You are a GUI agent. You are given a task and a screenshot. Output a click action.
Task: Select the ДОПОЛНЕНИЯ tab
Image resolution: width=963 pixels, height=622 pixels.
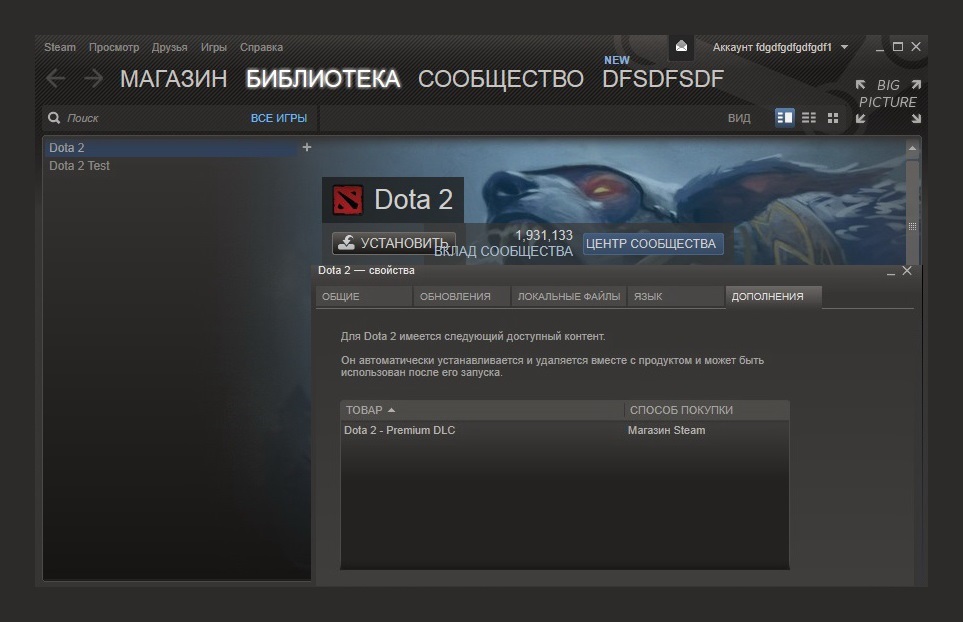point(773,297)
